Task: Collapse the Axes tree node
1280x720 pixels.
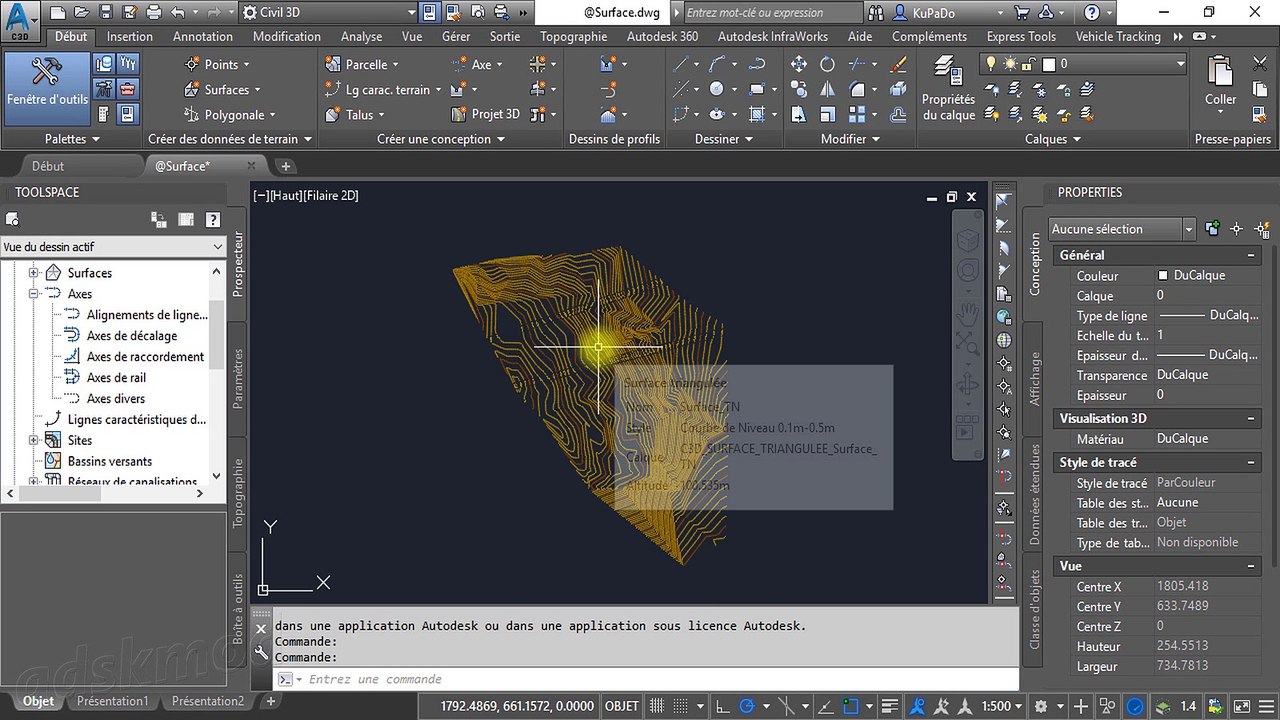Action: [x=33, y=294]
